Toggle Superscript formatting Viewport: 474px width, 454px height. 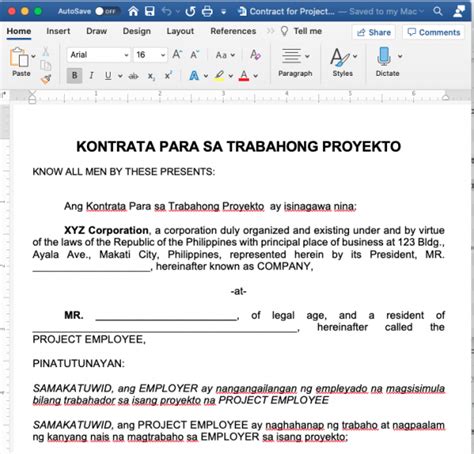(x=168, y=75)
